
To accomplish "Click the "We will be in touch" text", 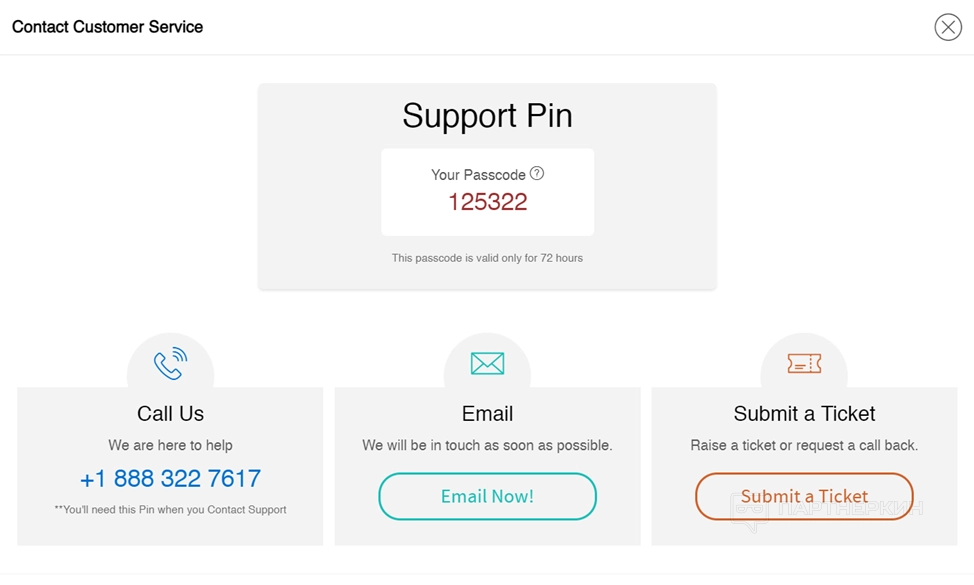I will click(x=487, y=445).
